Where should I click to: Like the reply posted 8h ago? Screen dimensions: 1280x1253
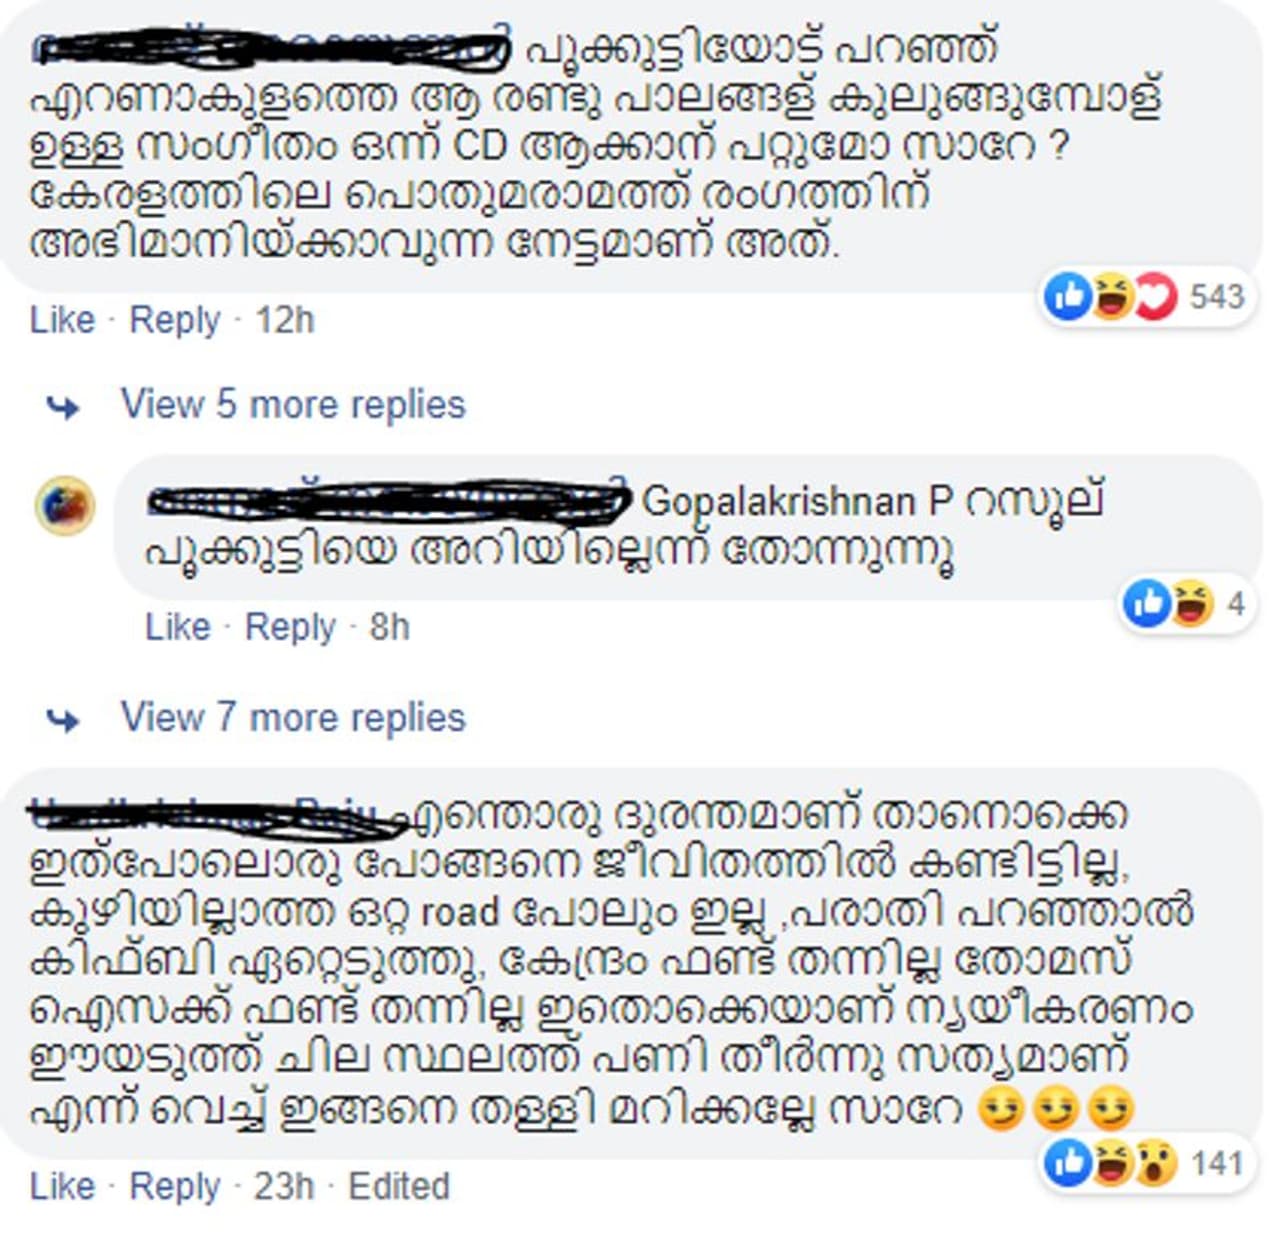(178, 627)
